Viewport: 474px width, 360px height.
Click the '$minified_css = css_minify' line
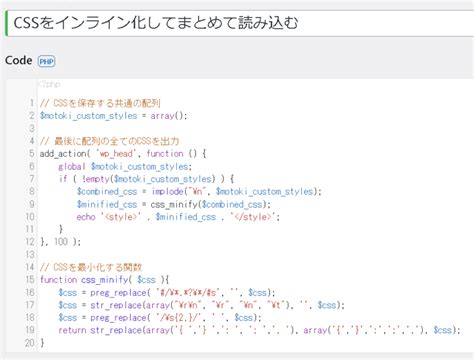point(174,204)
